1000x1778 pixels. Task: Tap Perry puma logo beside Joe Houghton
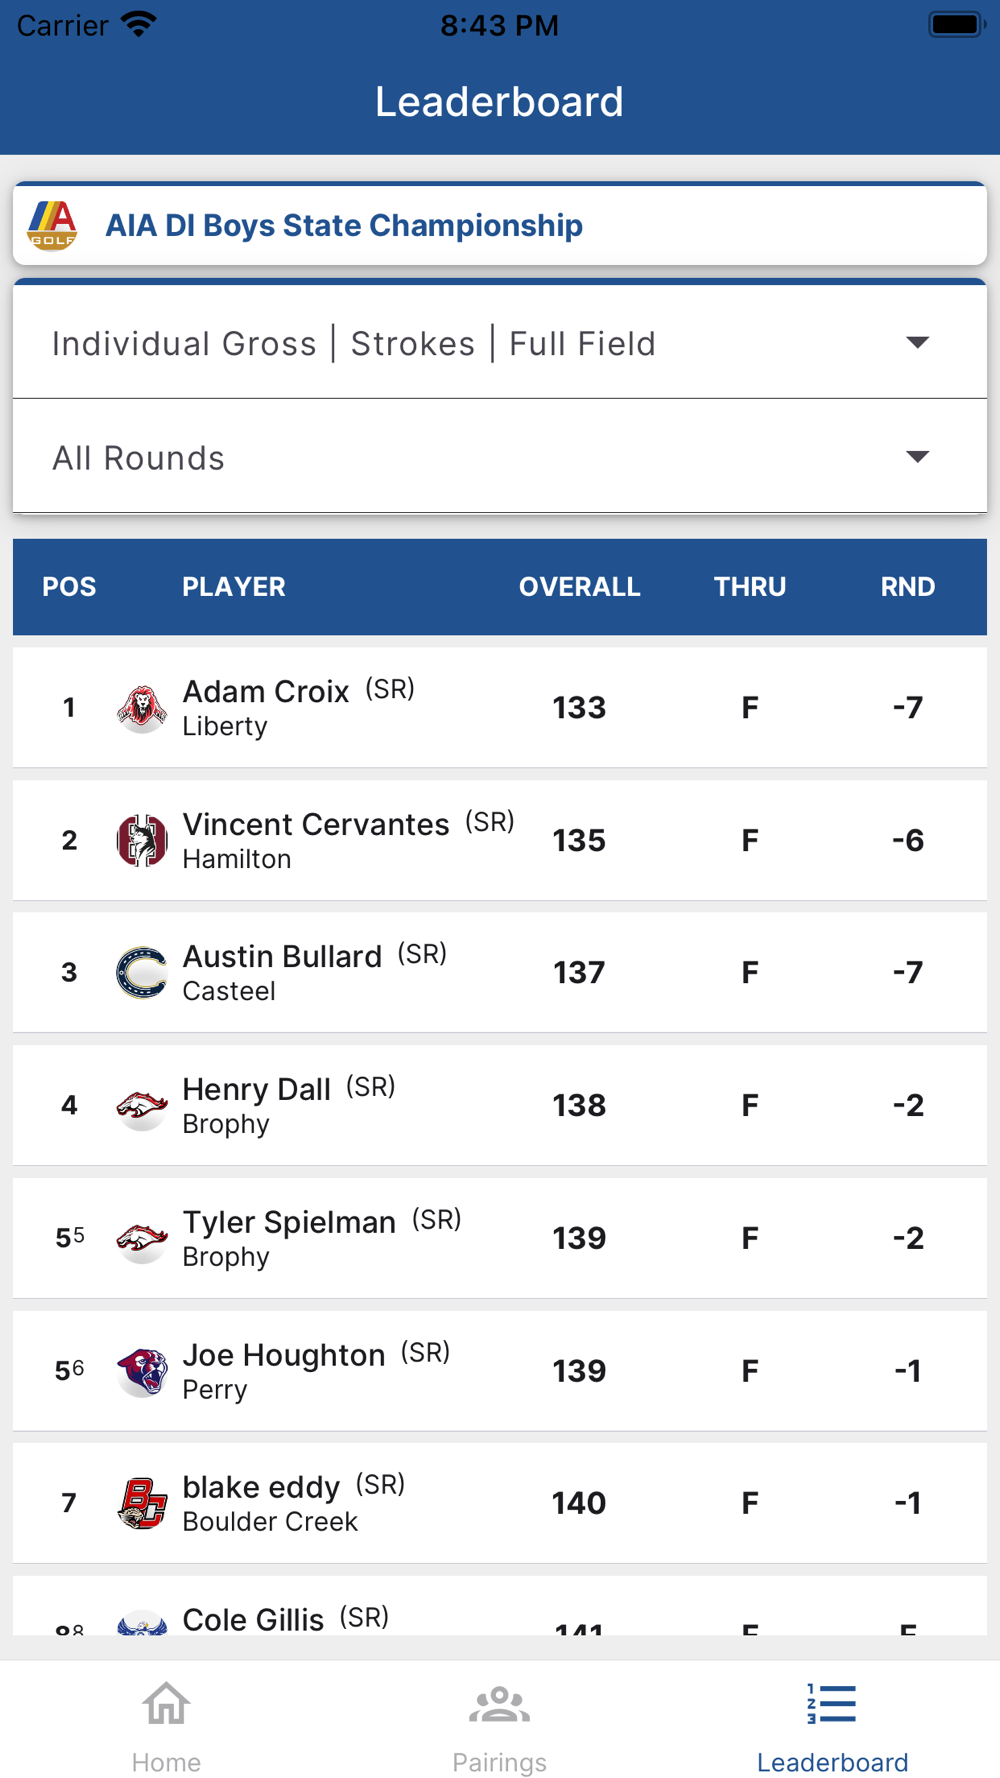point(142,1371)
